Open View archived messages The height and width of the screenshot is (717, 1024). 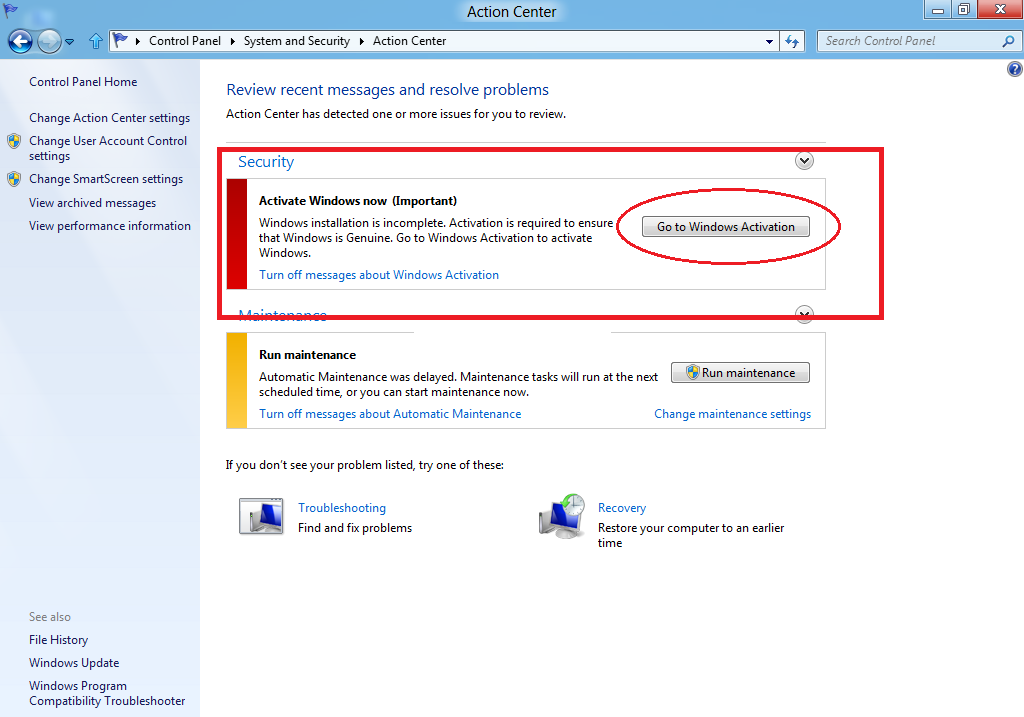pyautogui.click(x=92, y=202)
